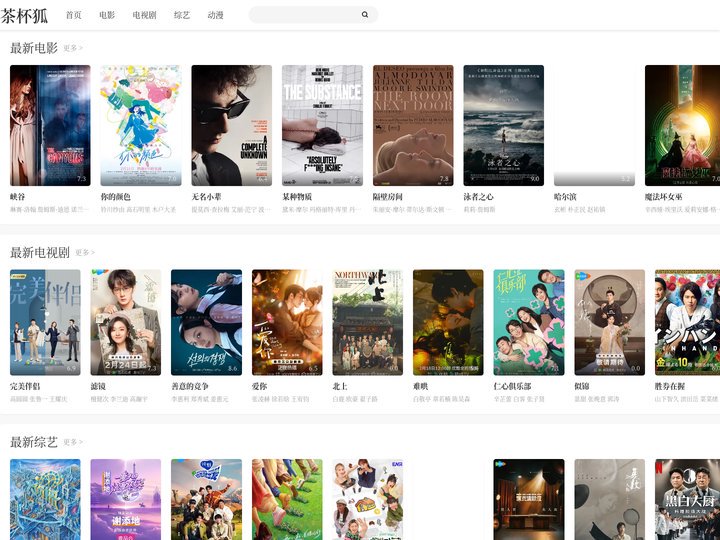720x540 pixels.
Task: Open The Room Next Door poster
Action: point(413,125)
